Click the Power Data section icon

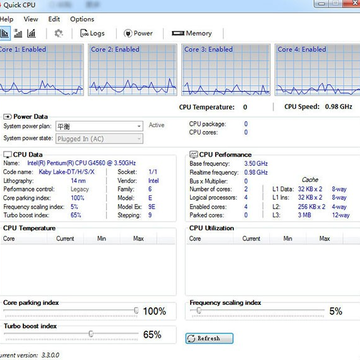[7, 117]
